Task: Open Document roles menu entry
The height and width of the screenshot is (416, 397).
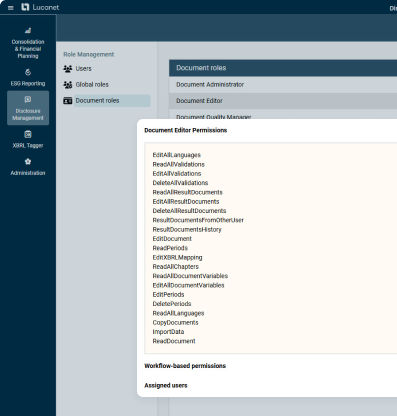Action: (x=97, y=101)
